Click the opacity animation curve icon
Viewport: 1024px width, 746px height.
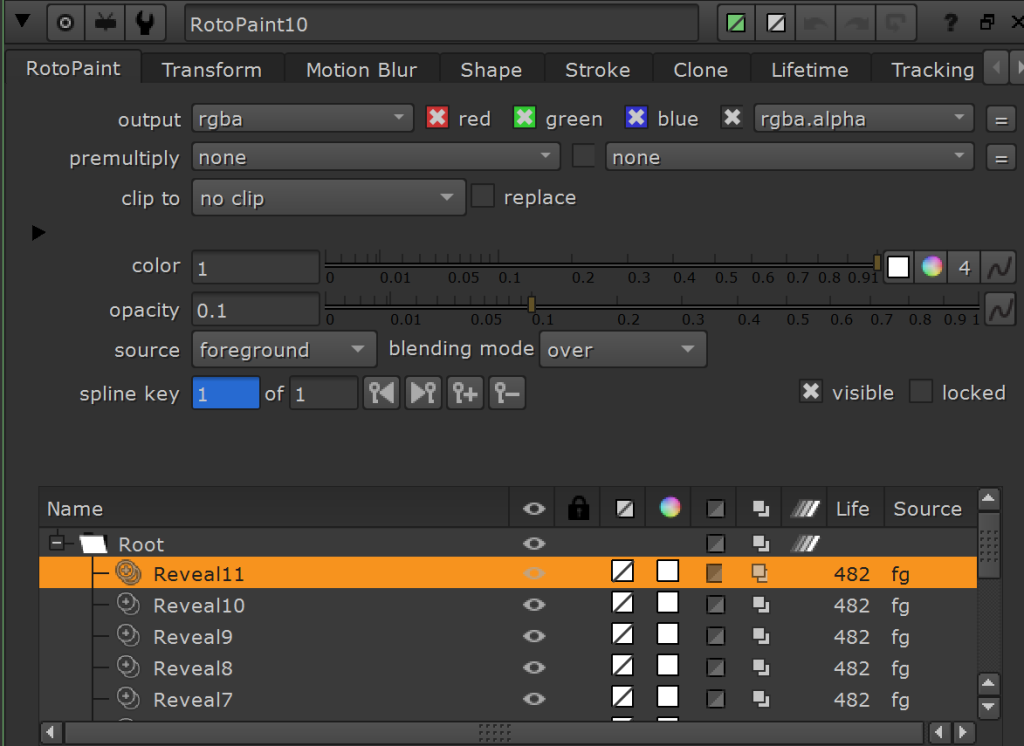999,310
